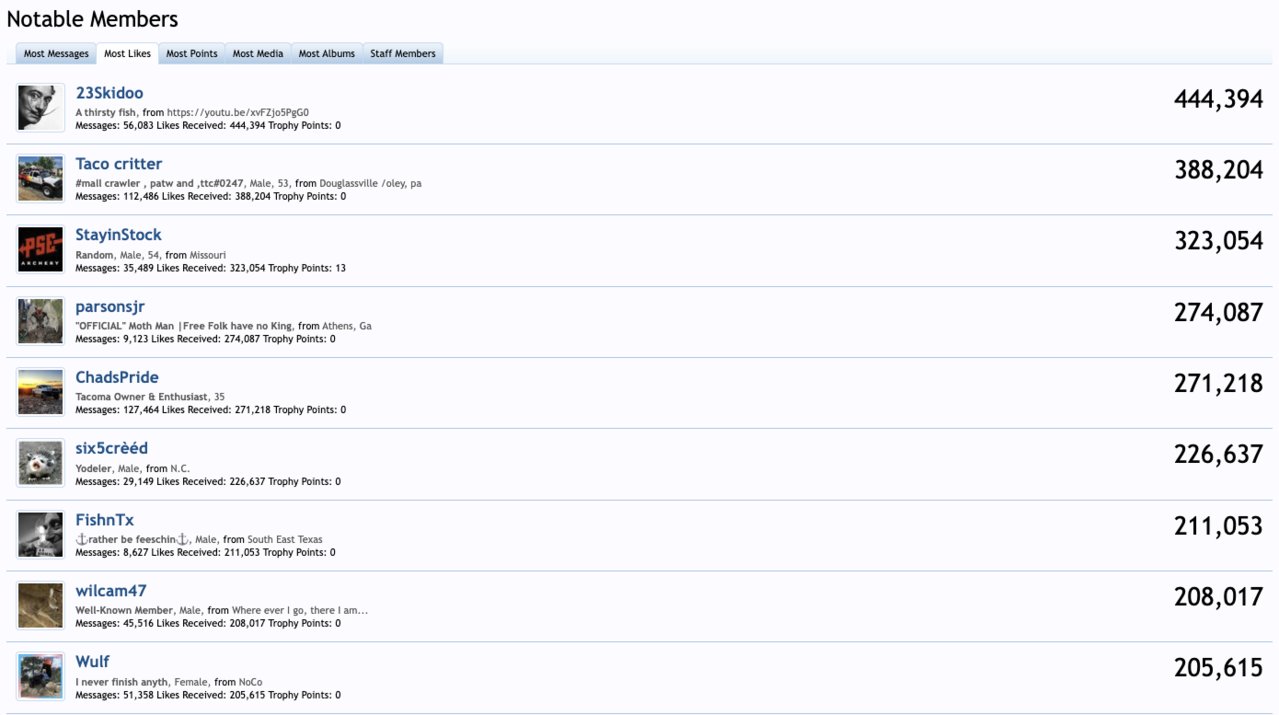Visit the Wulf profile name link

tap(92, 663)
